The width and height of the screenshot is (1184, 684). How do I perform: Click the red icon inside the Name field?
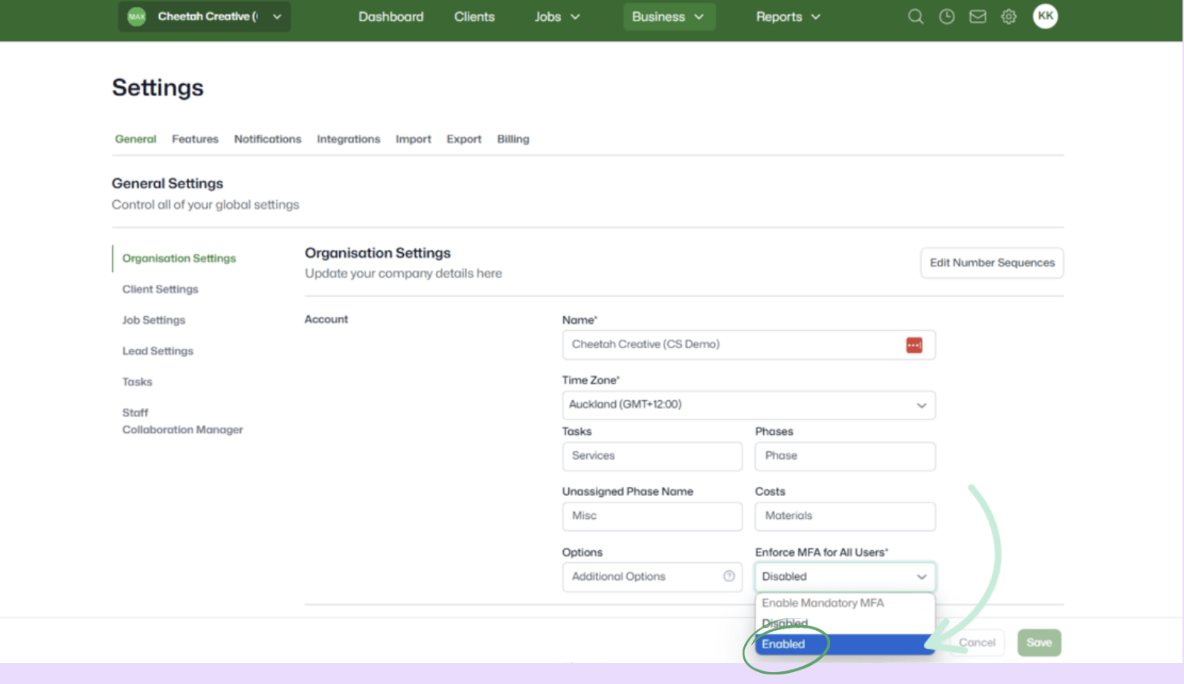click(x=914, y=344)
